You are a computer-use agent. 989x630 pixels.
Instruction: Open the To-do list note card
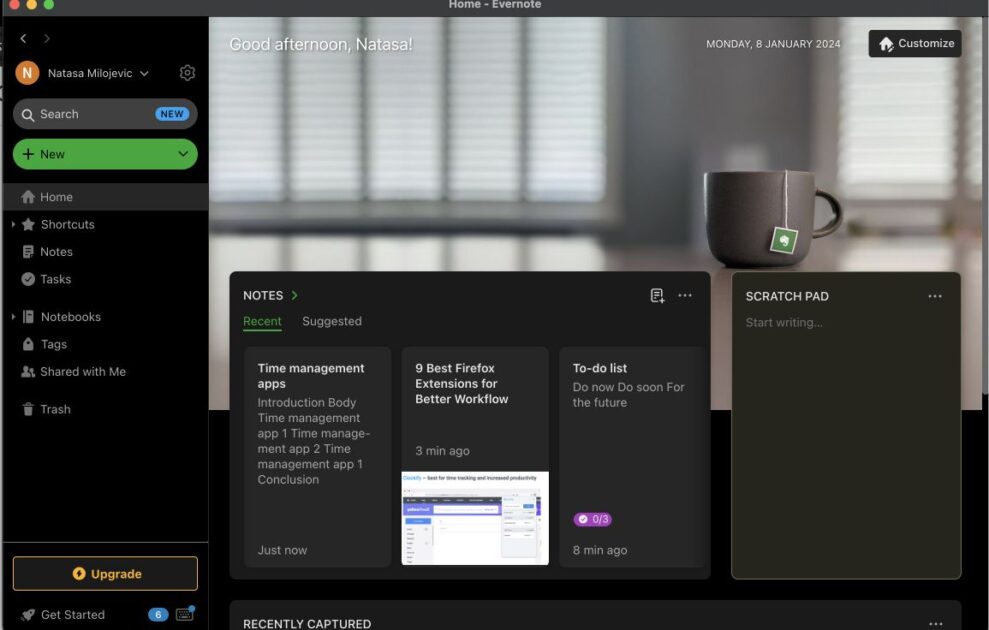(x=631, y=456)
